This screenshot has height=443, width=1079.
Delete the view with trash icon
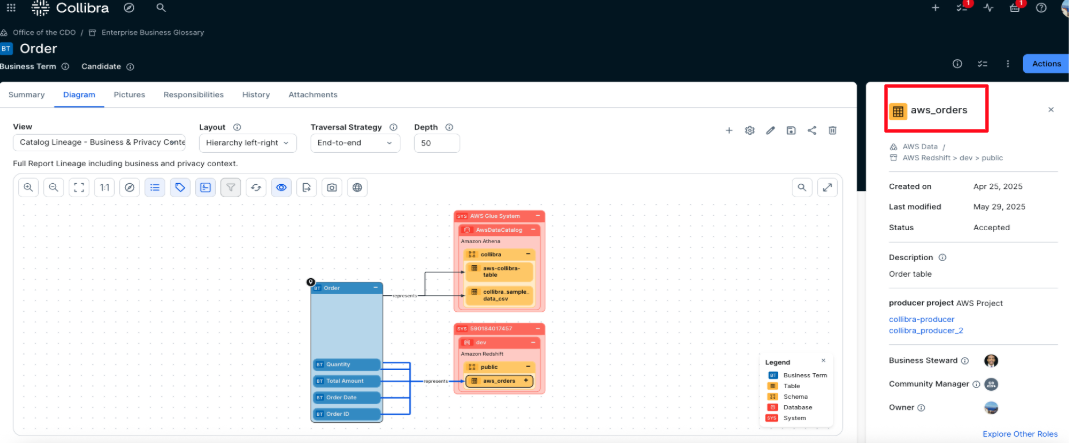click(x=833, y=130)
